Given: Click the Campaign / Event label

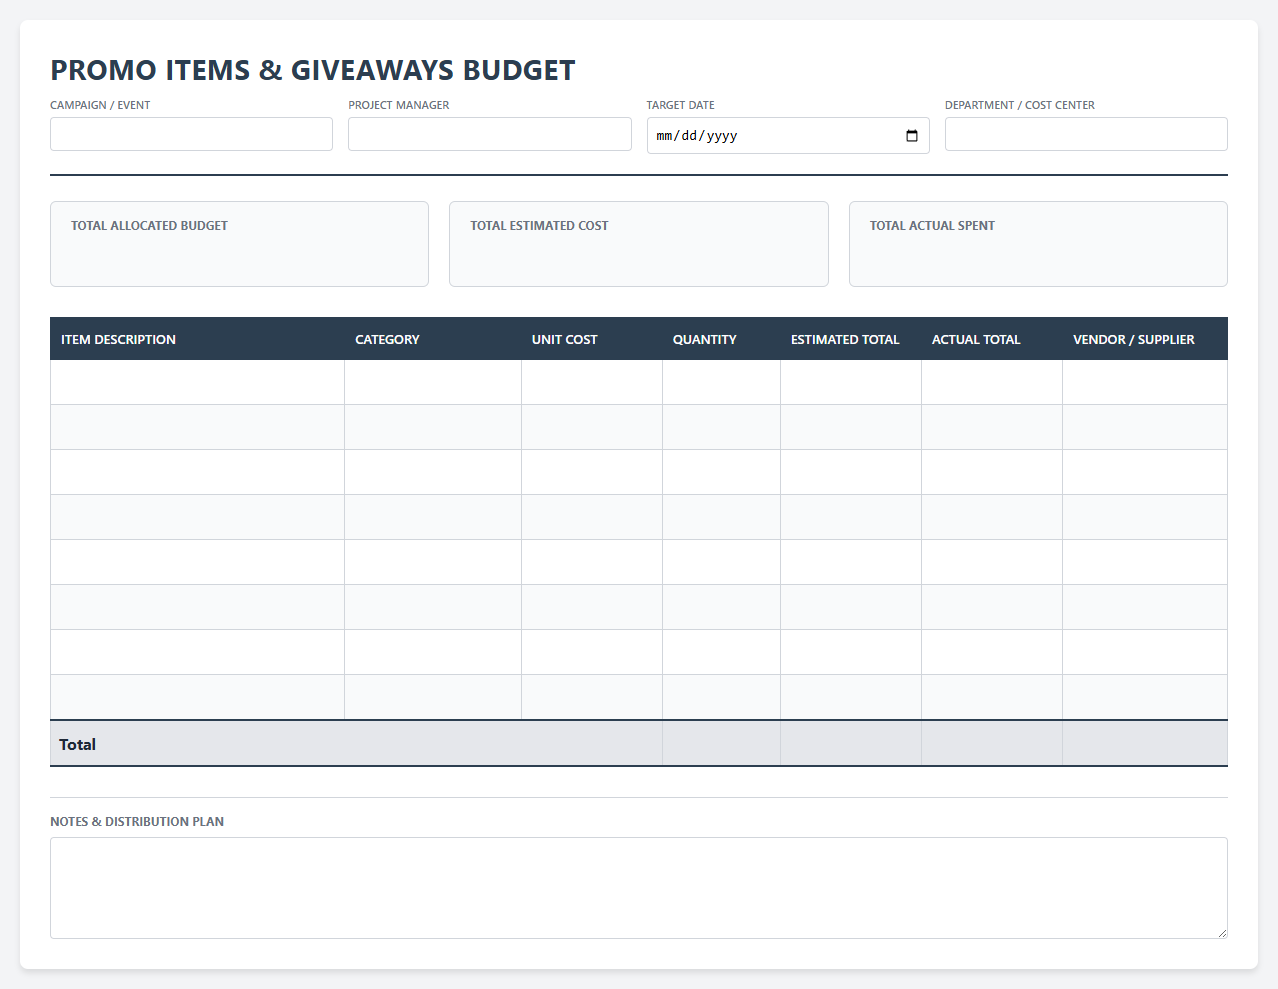Looking at the screenshot, I should click(100, 105).
